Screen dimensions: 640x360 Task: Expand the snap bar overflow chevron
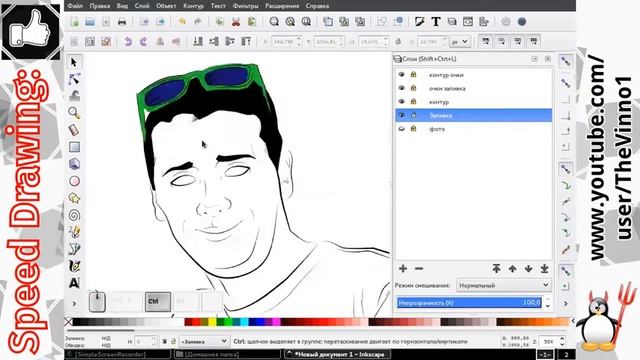566,304
